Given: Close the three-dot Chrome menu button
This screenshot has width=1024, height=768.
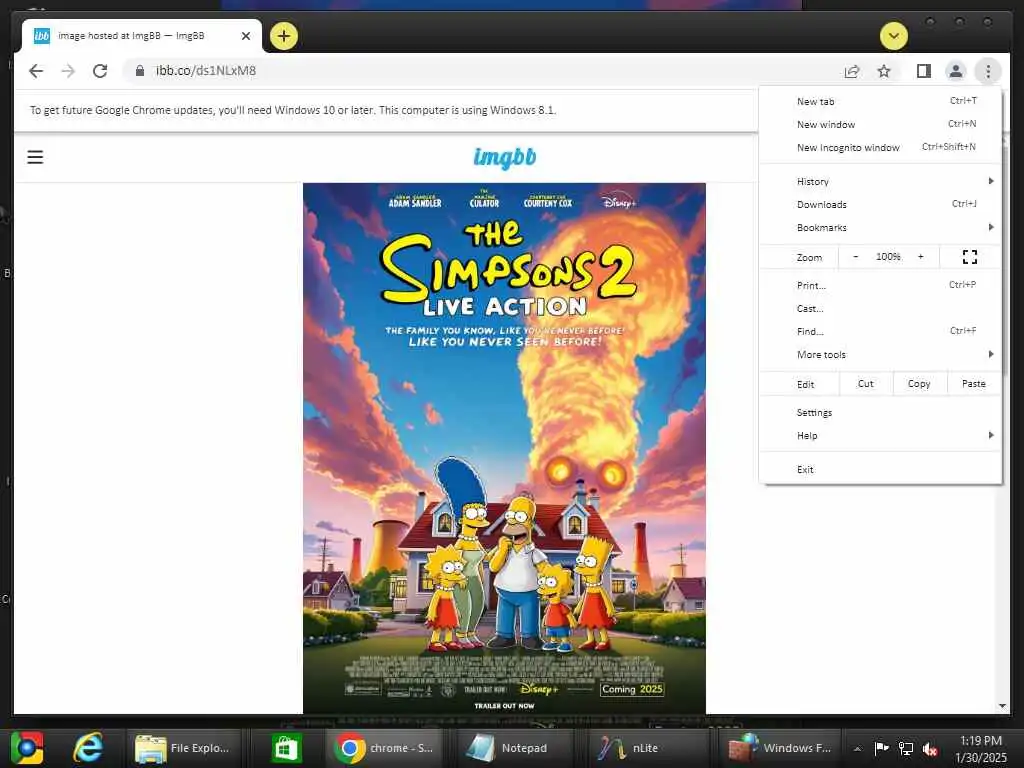Looking at the screenshot, I should [988, 71].
